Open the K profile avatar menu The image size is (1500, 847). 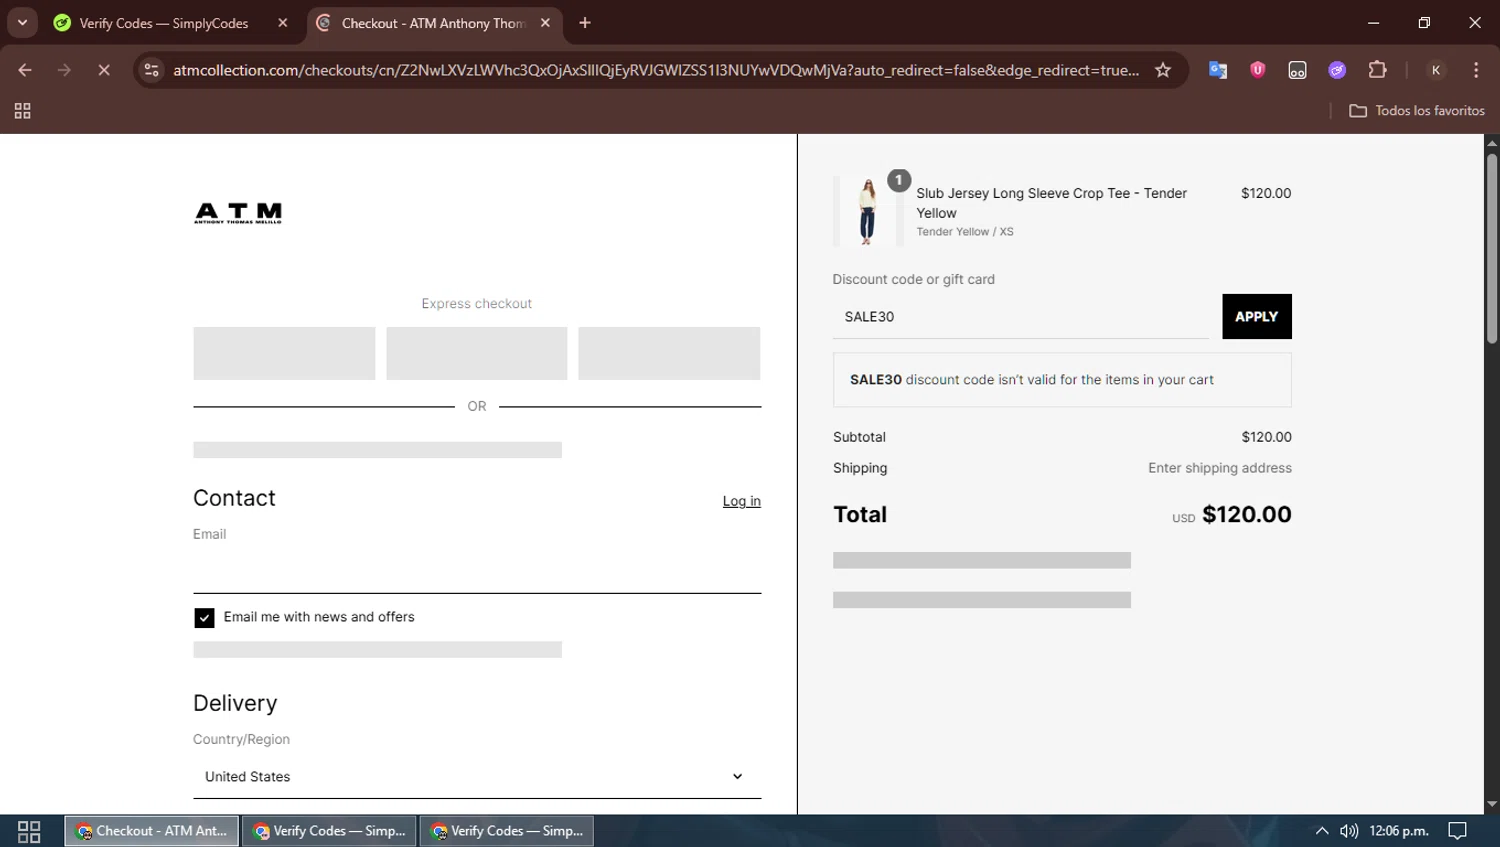click(1436, 70)
